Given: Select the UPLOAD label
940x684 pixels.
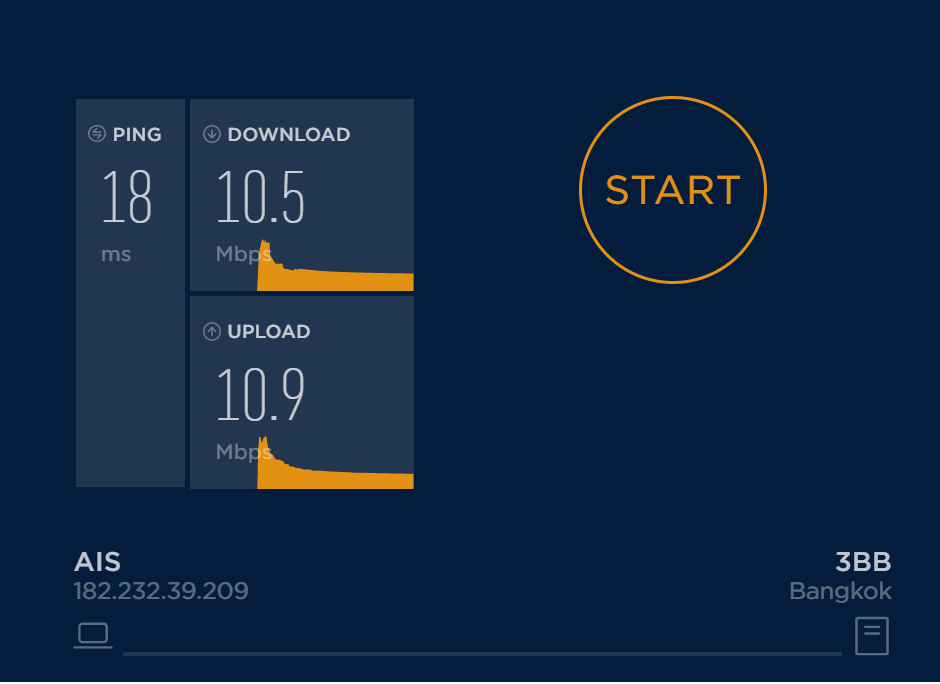Looking at the screenshot, I should [269, 332].
